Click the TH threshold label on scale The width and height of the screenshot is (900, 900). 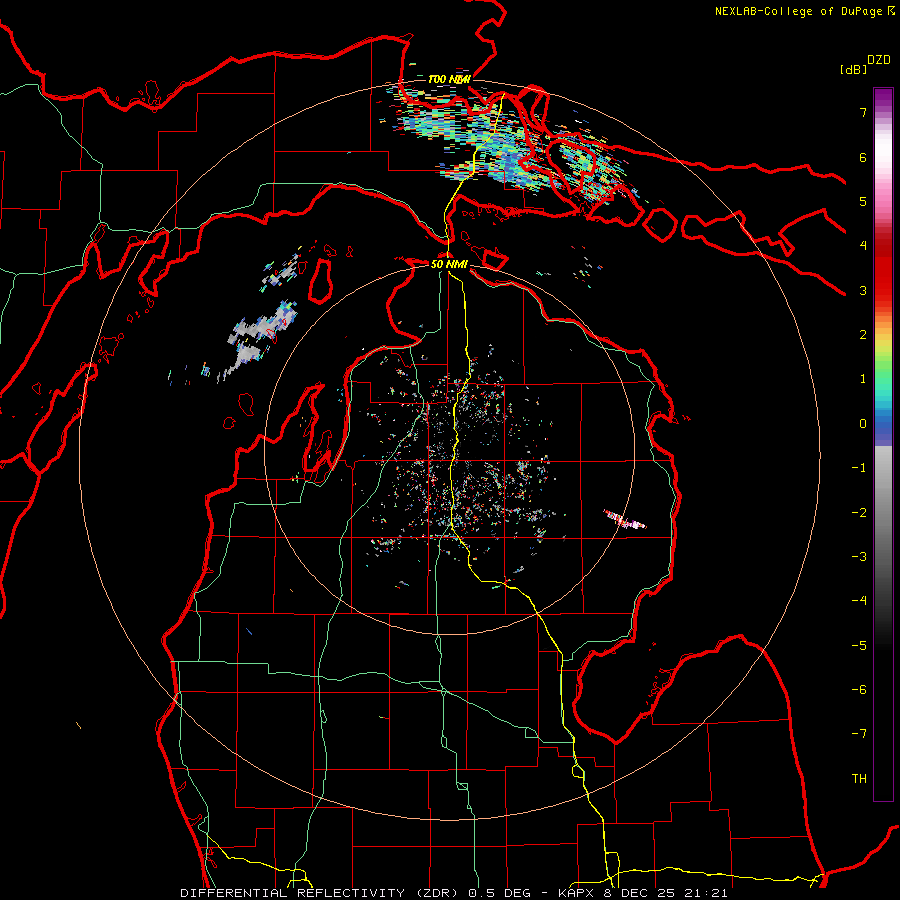click(859, 779)
